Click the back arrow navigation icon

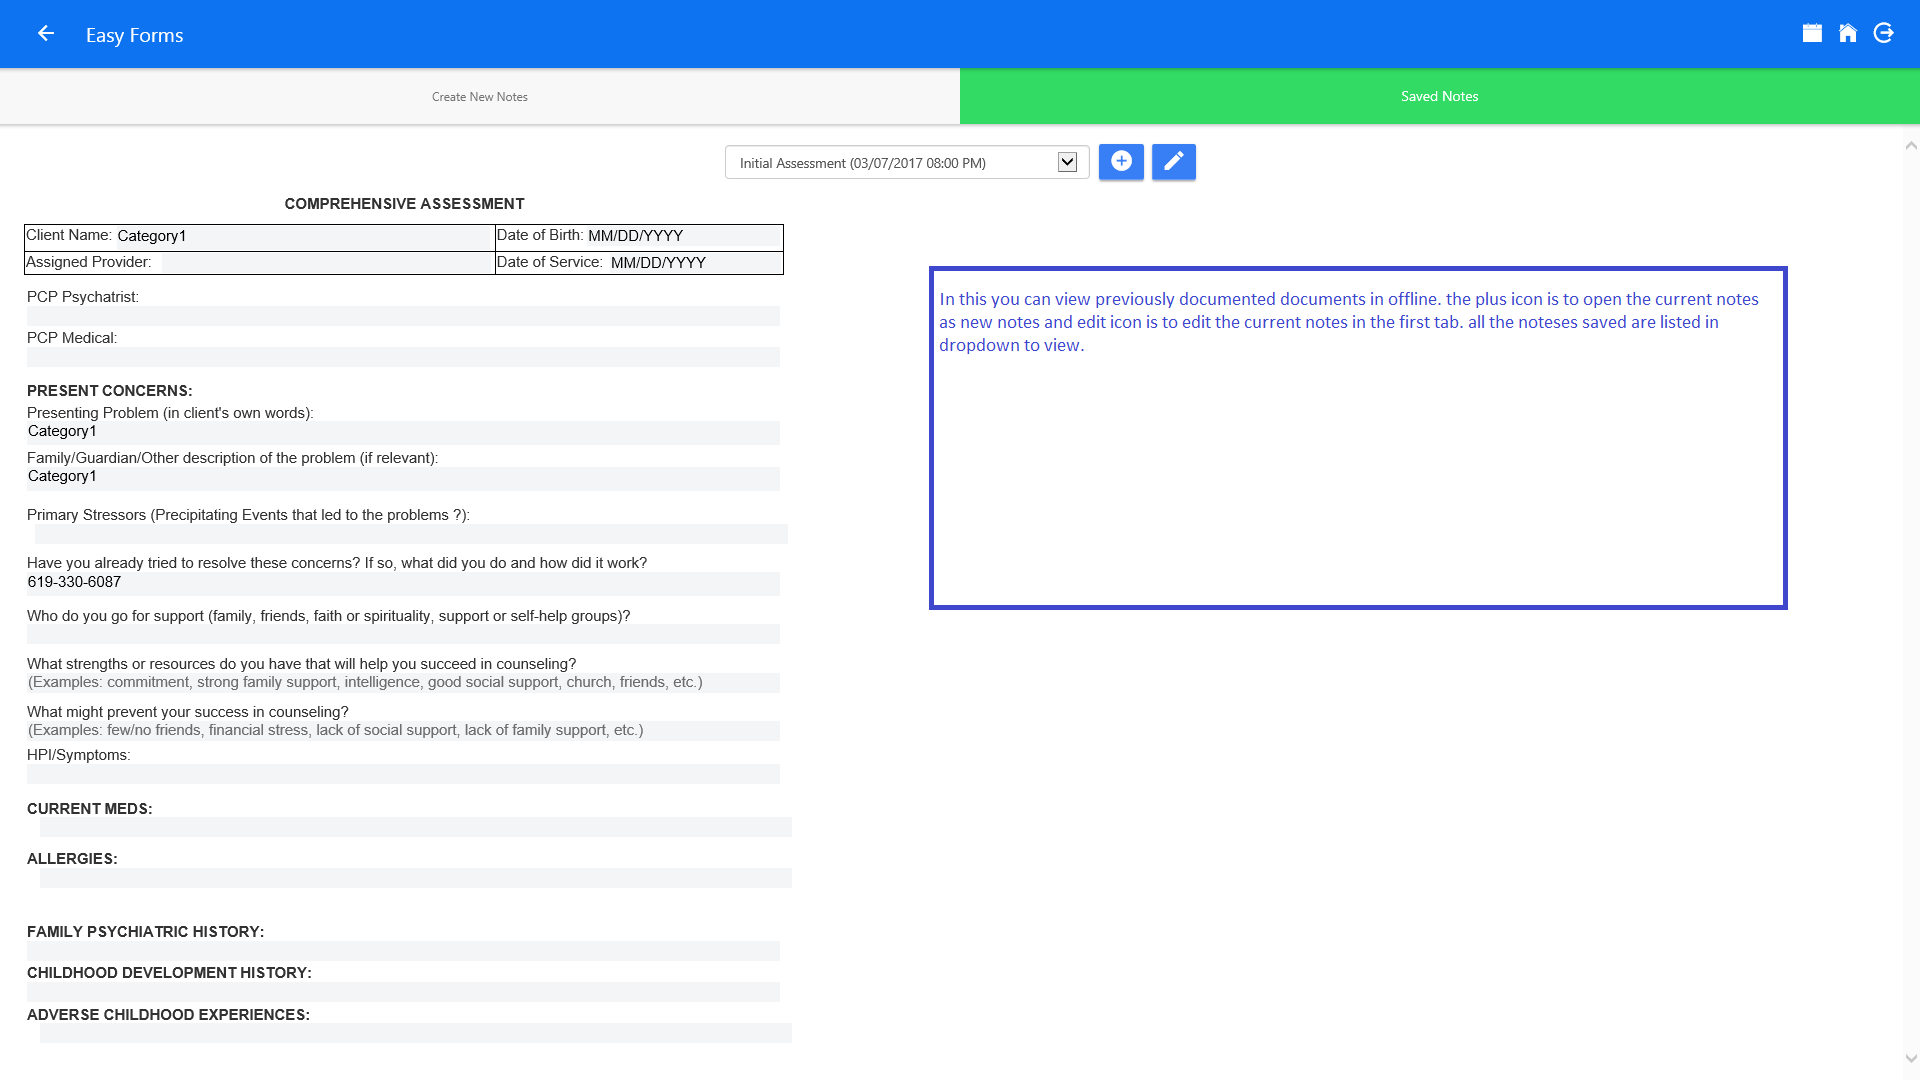point(46,33)
